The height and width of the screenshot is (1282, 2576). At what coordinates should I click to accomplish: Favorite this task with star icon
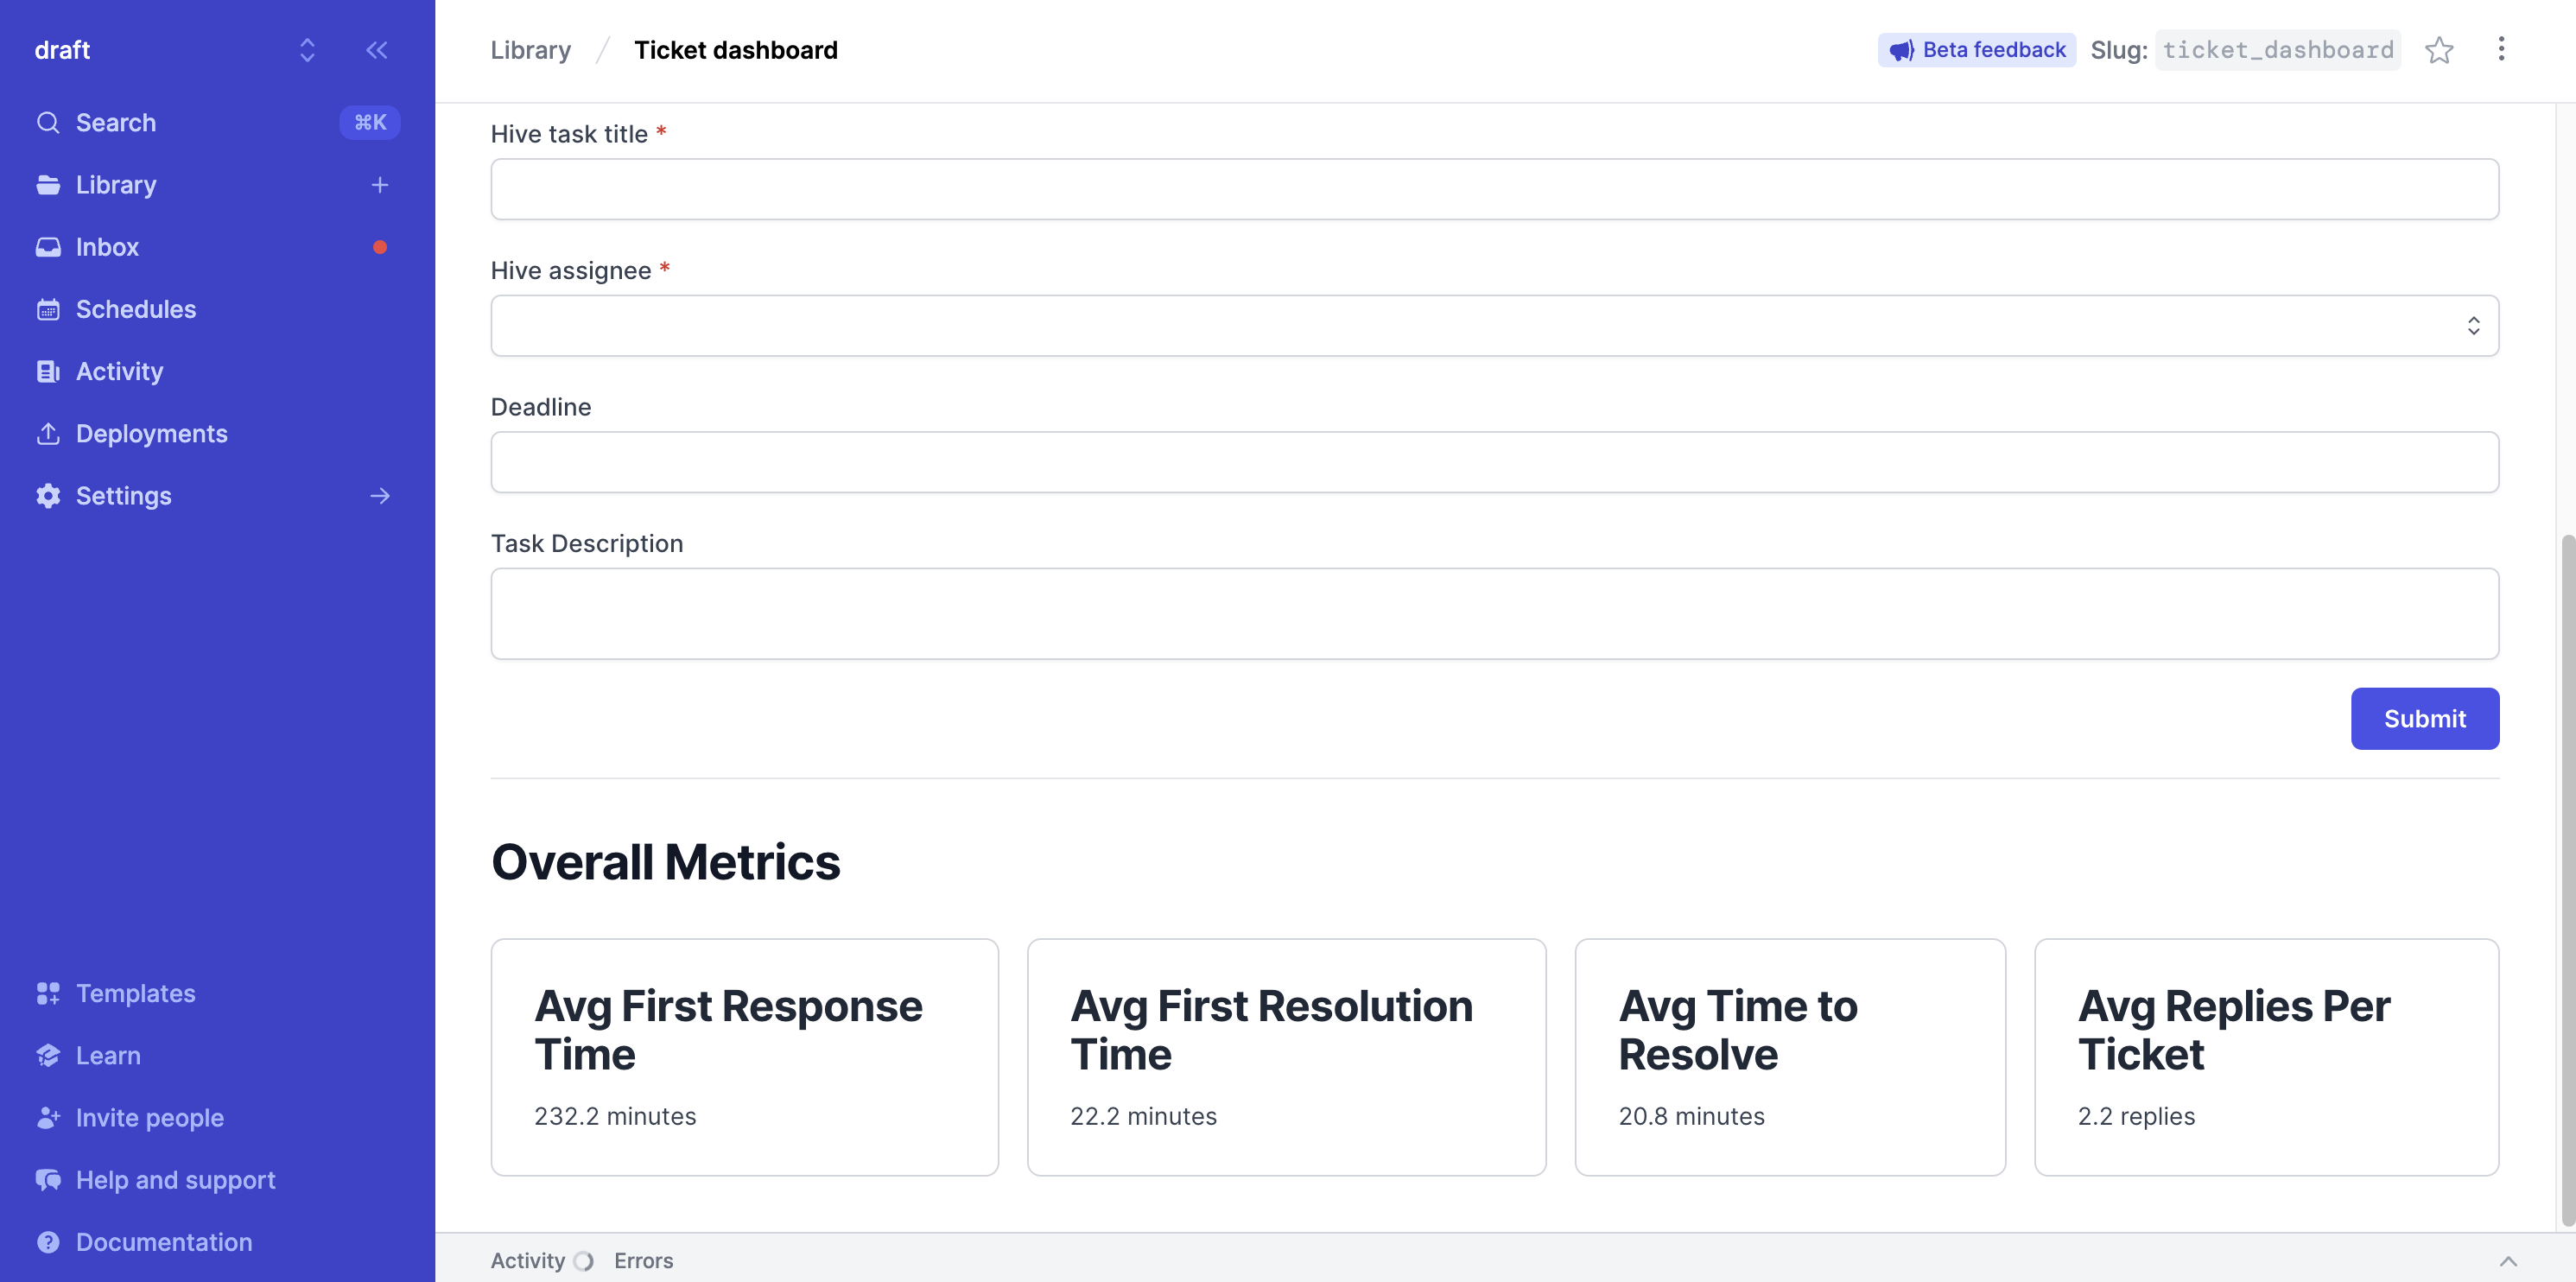2439,50
